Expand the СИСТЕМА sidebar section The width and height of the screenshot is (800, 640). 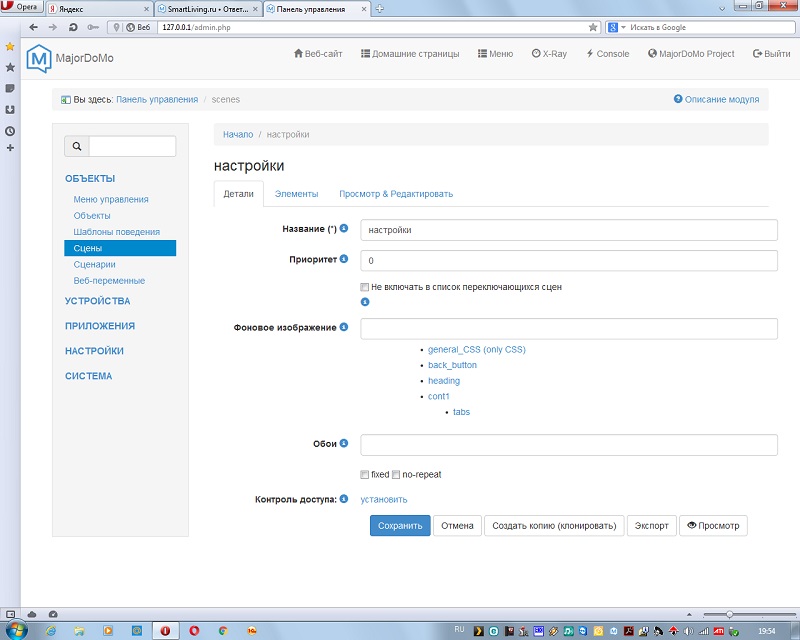88,376
